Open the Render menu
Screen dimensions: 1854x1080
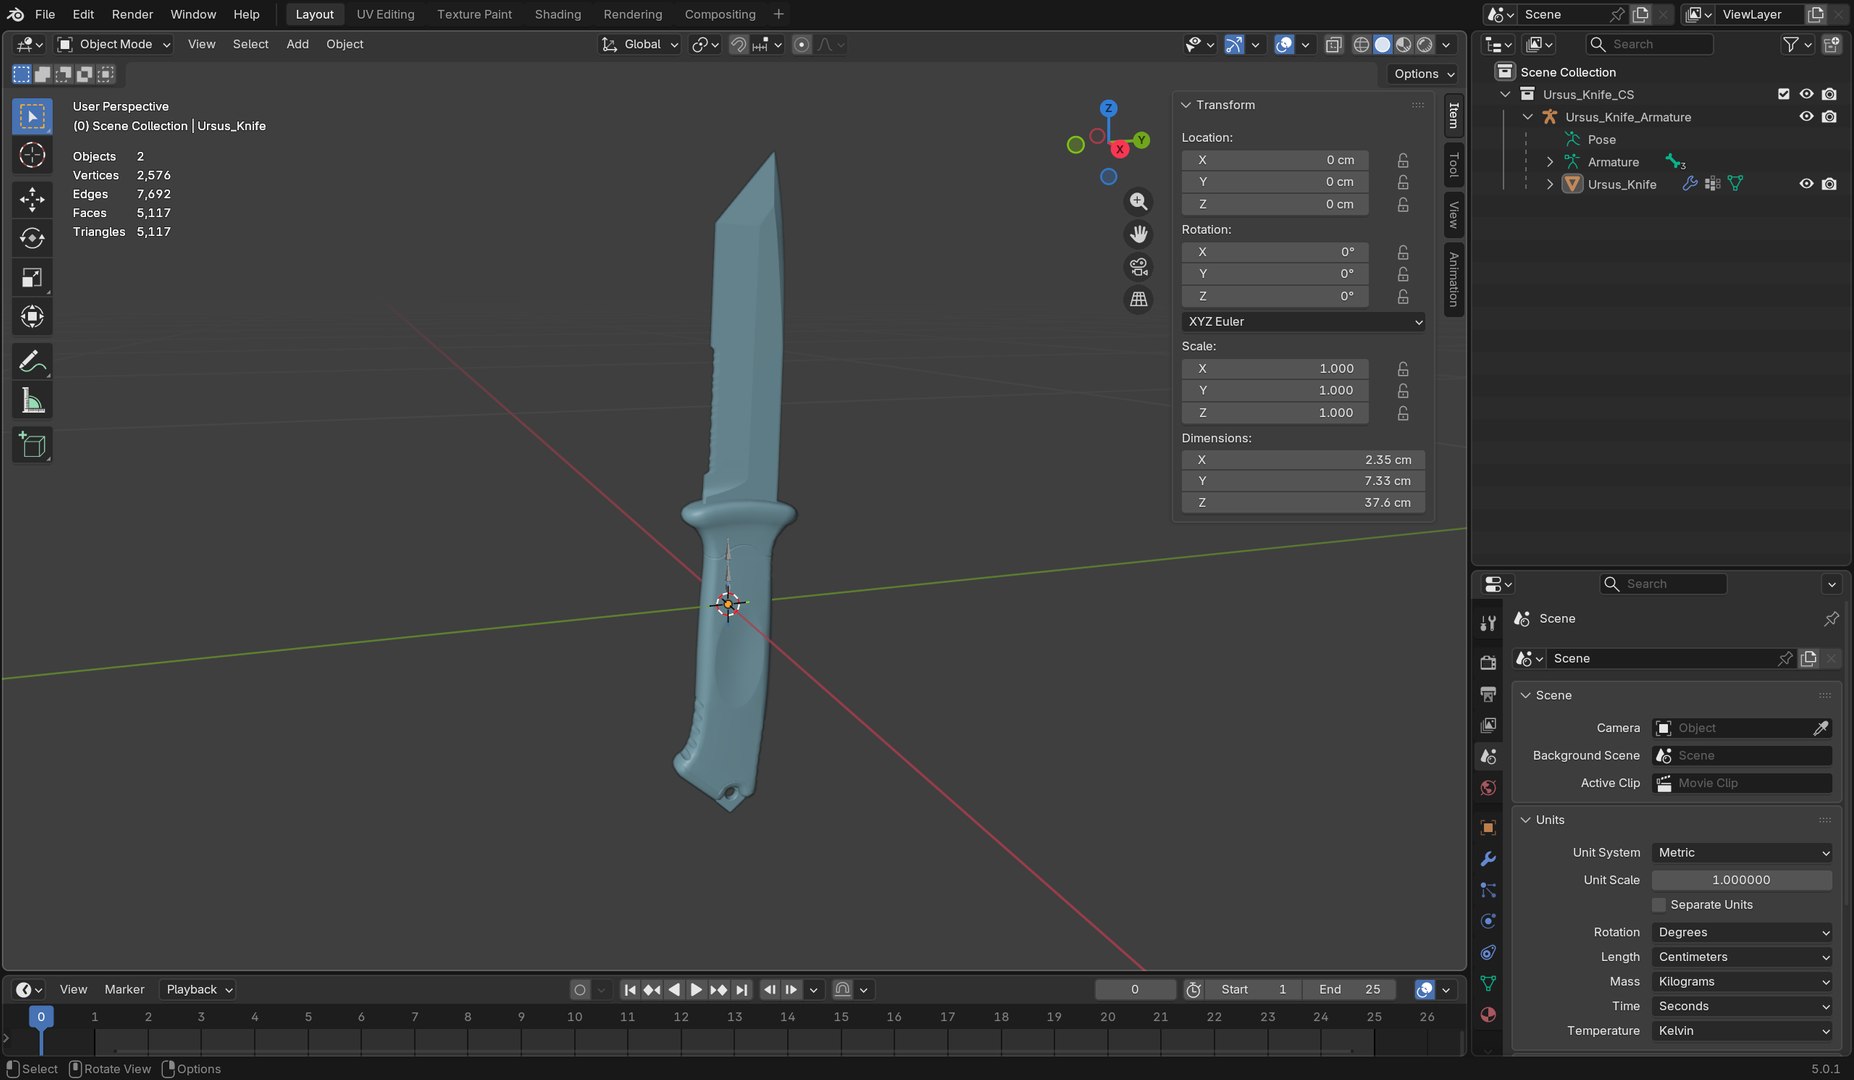[132, 14]
